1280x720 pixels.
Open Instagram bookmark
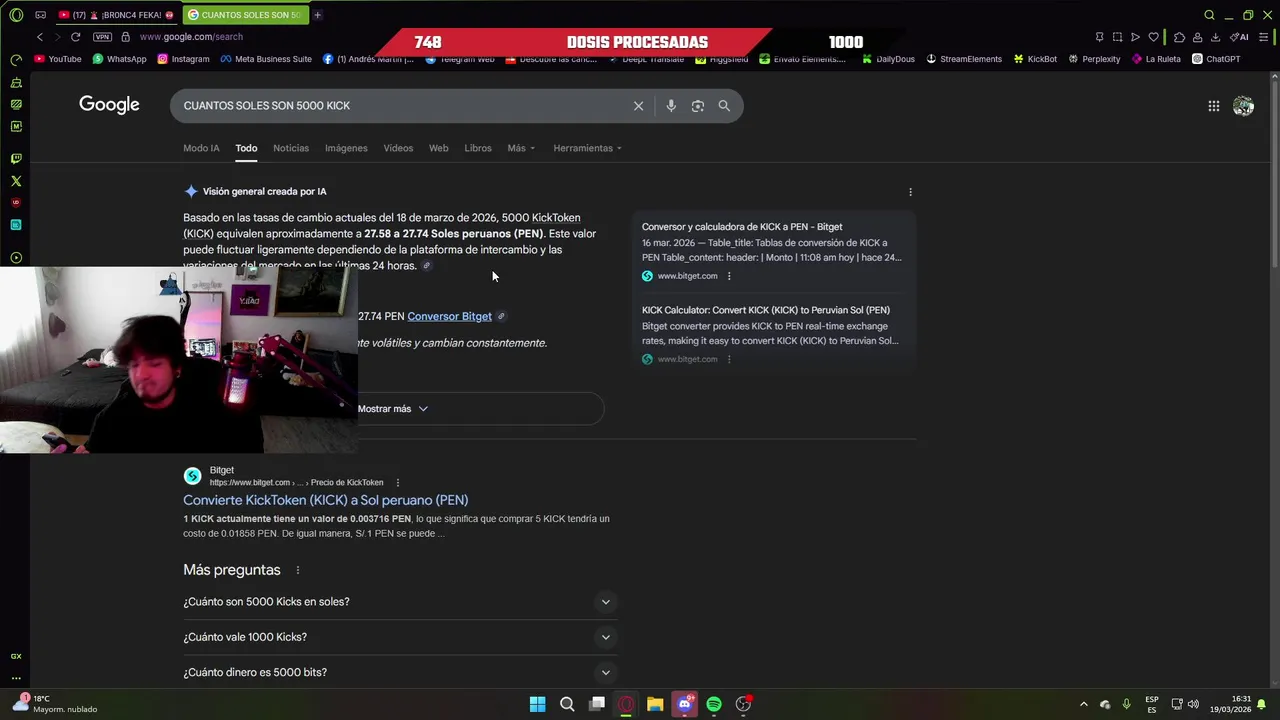coord(183,59)
